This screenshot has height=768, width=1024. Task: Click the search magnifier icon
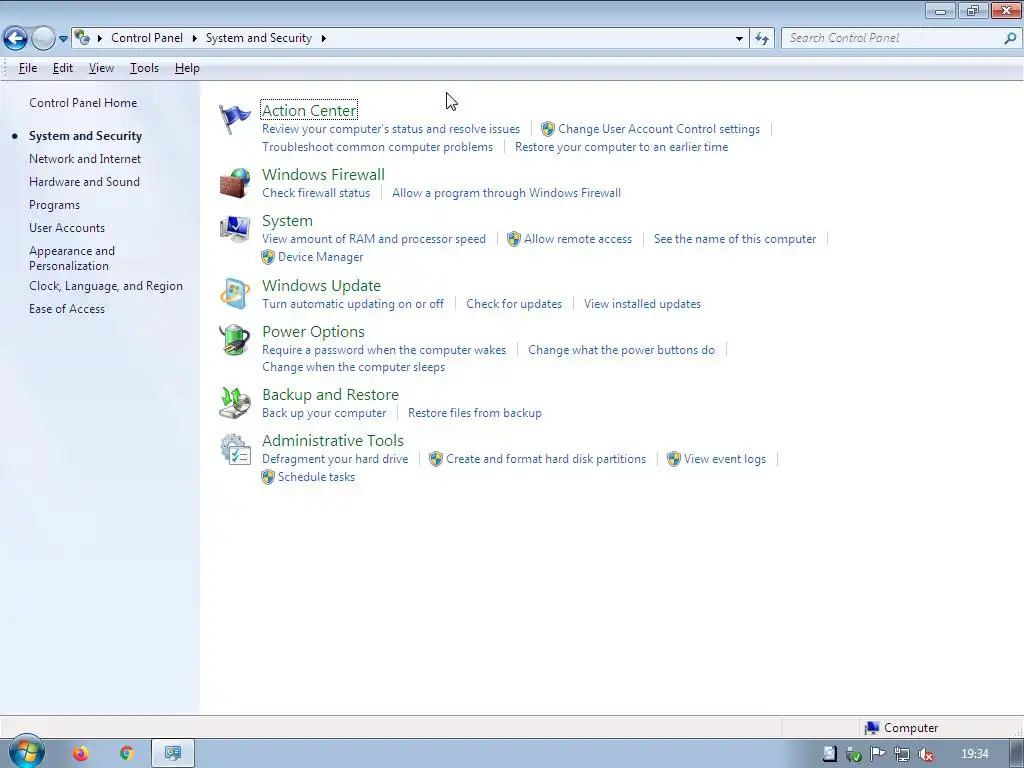pos(1010,38)
